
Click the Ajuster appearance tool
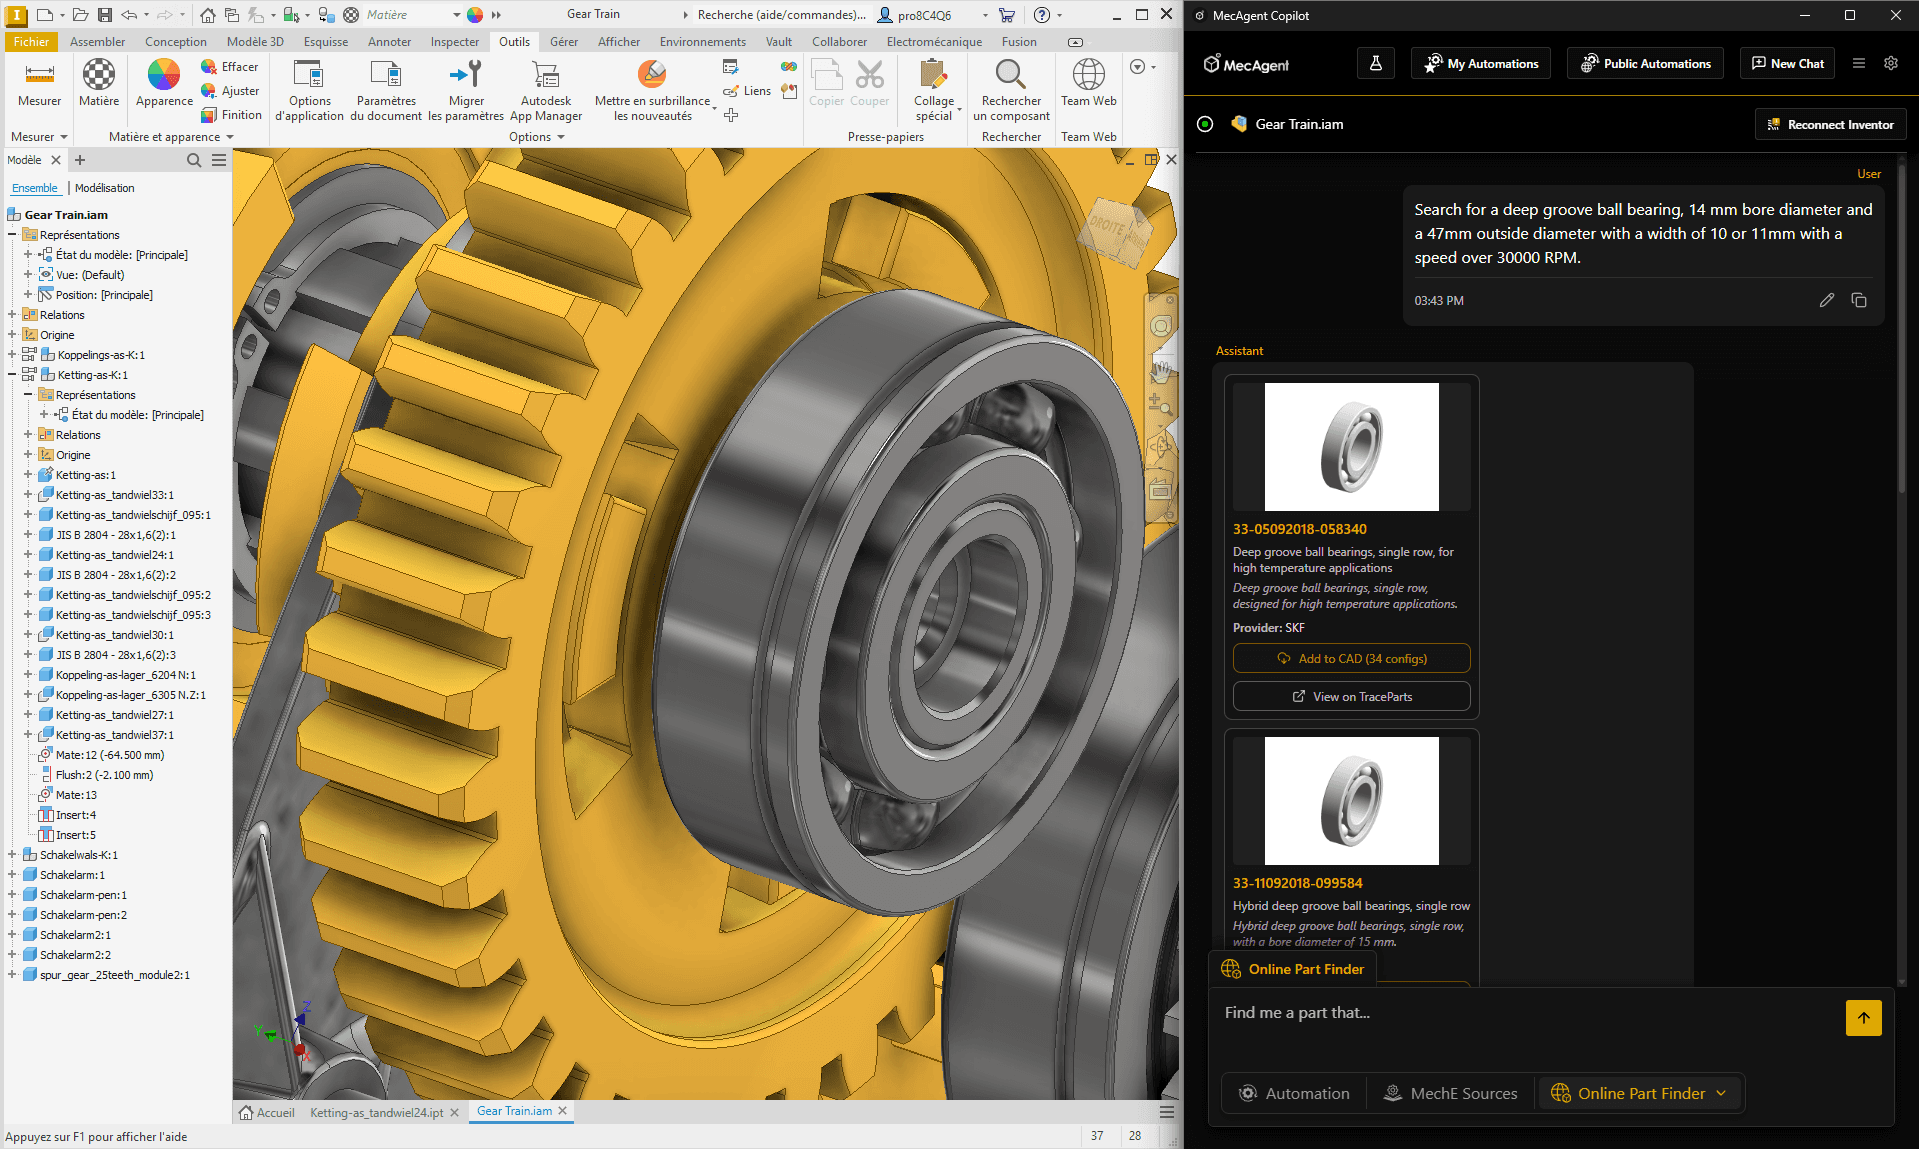[230, 90]
